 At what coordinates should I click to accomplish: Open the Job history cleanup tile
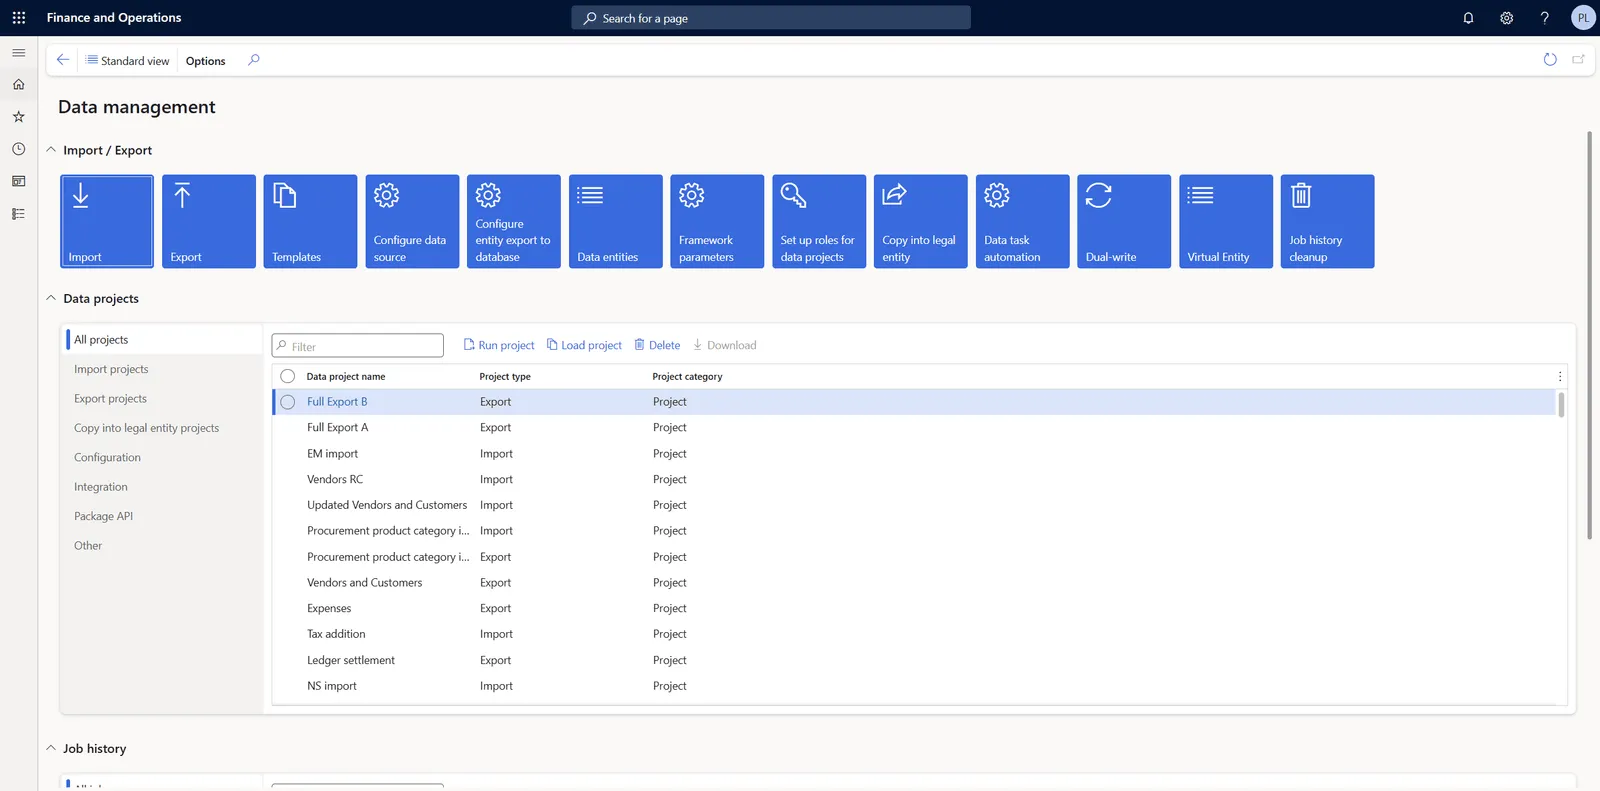1328,221
